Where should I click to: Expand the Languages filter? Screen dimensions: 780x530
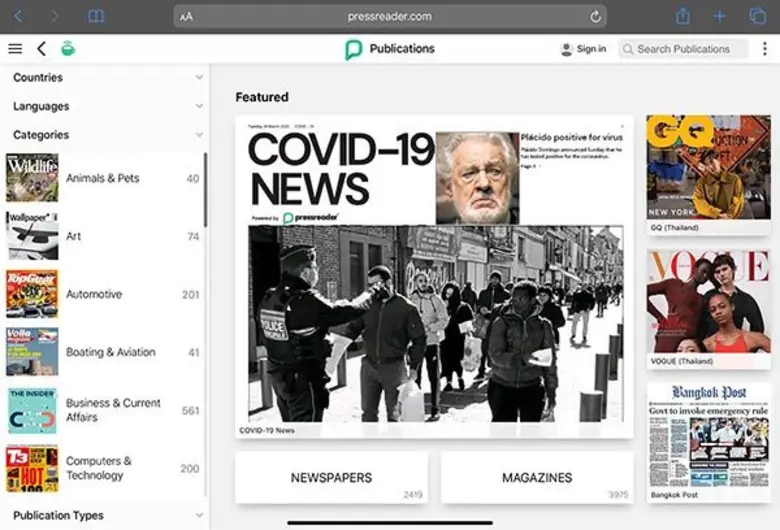pyautogui.click(x=105, y=106)
